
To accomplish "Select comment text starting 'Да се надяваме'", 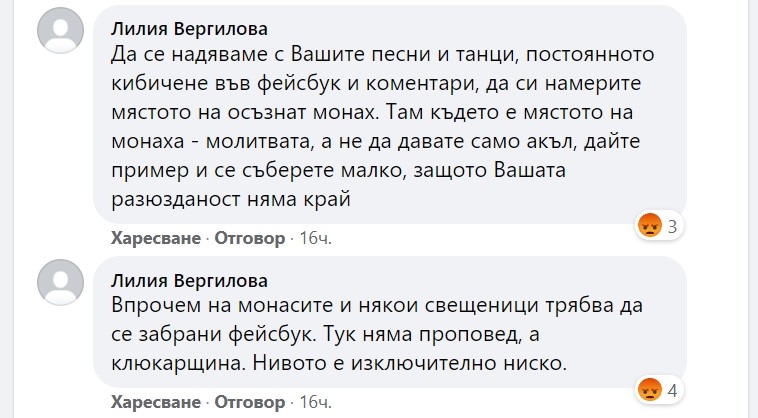I will point(382,127).
